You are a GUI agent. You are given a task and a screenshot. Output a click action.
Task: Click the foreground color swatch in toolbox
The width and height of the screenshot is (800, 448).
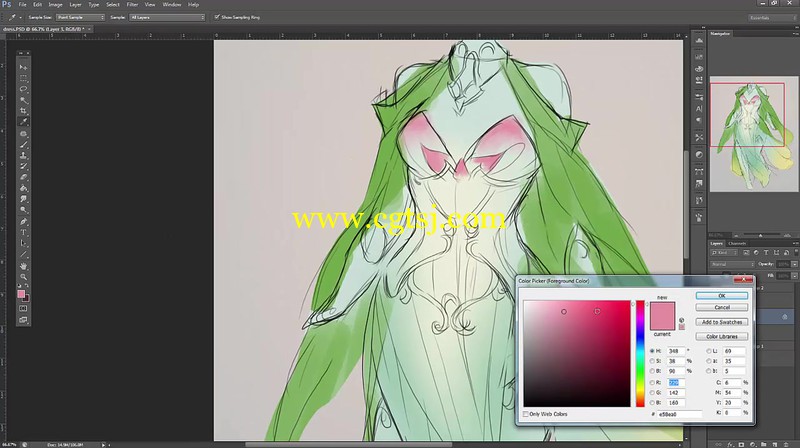click(21, 294)
